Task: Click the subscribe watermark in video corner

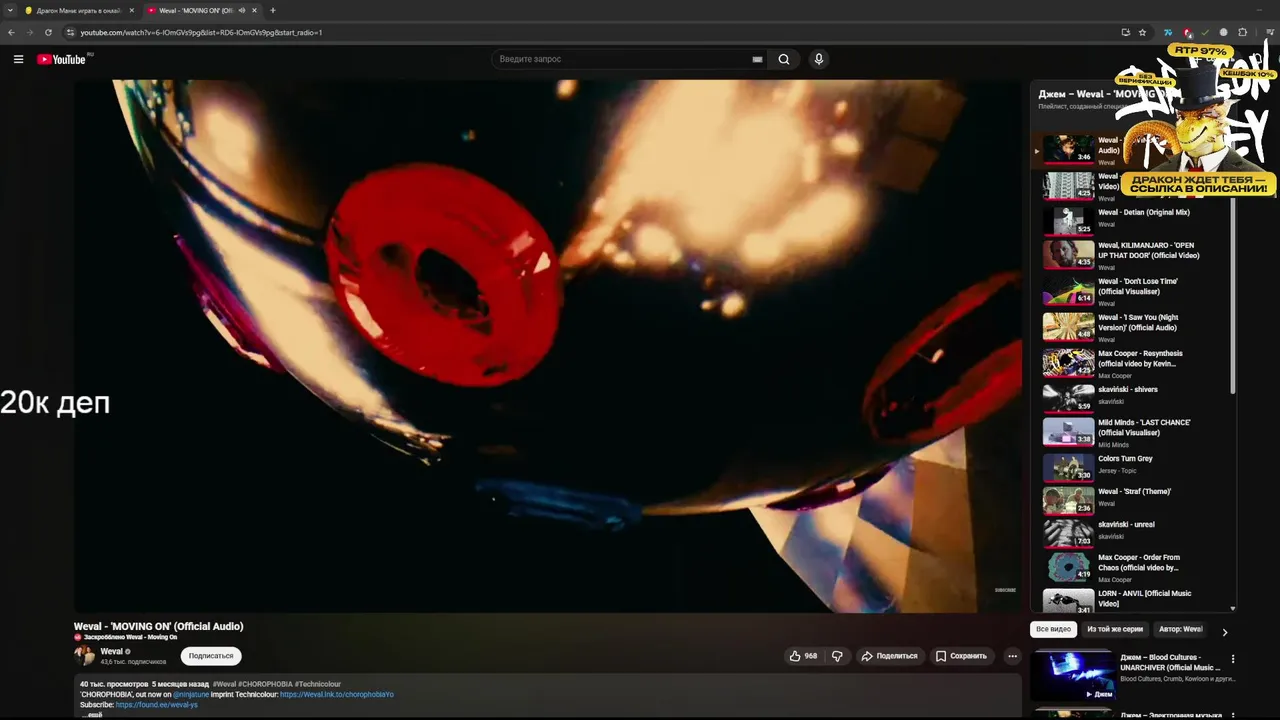Action: (1005, 590)
